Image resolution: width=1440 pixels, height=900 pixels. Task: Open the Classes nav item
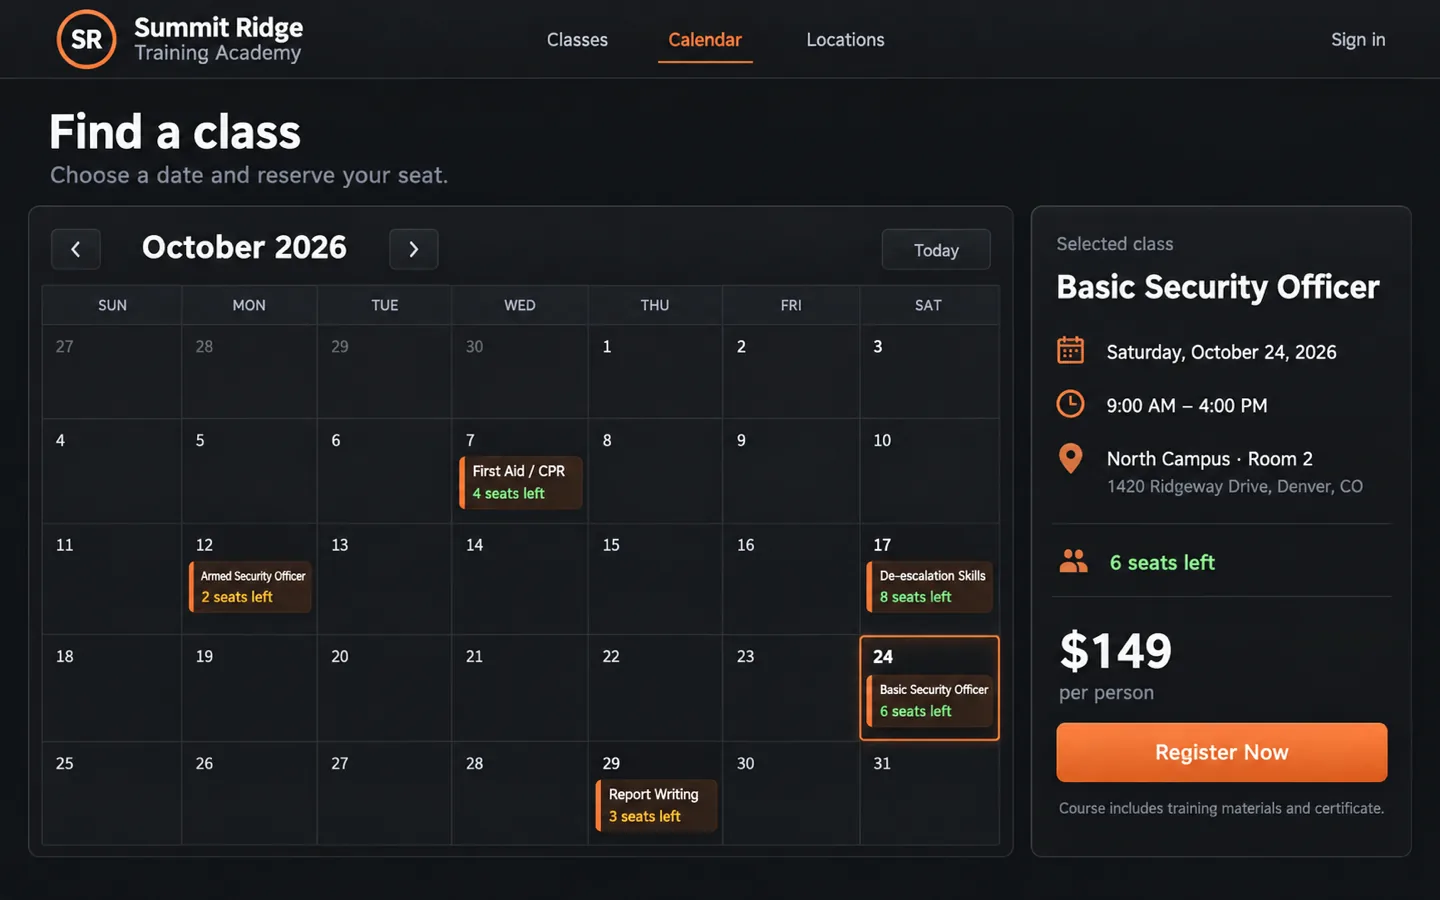click(x=577, y=40)
